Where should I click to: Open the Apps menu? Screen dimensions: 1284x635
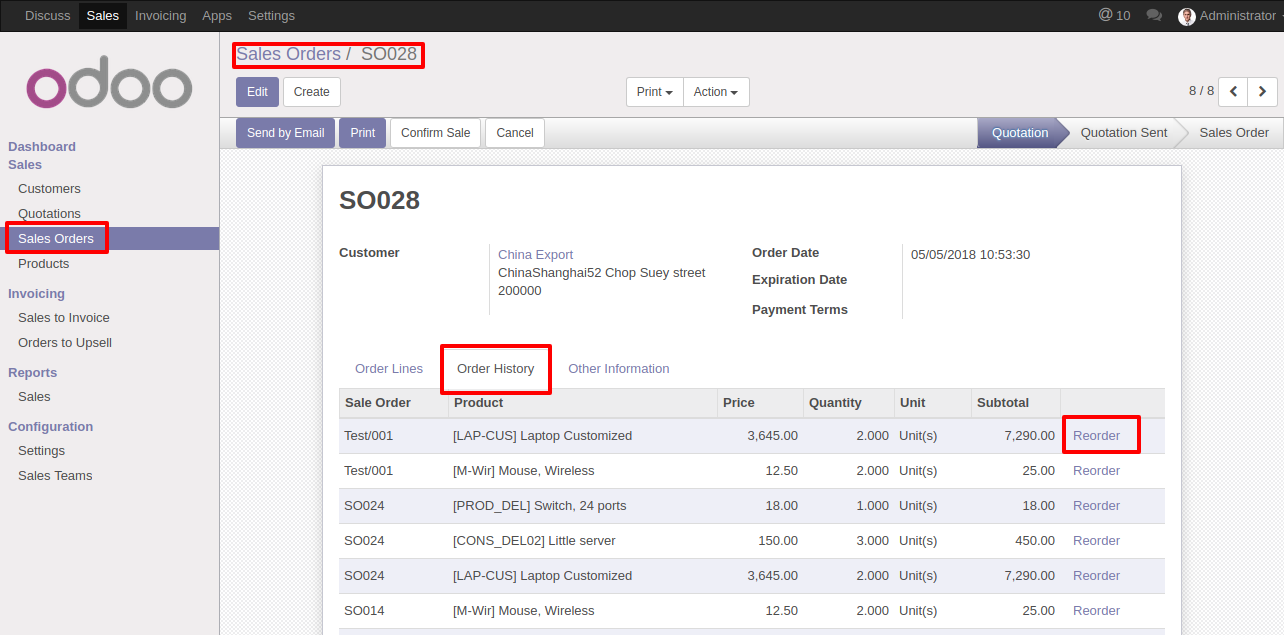217,16
